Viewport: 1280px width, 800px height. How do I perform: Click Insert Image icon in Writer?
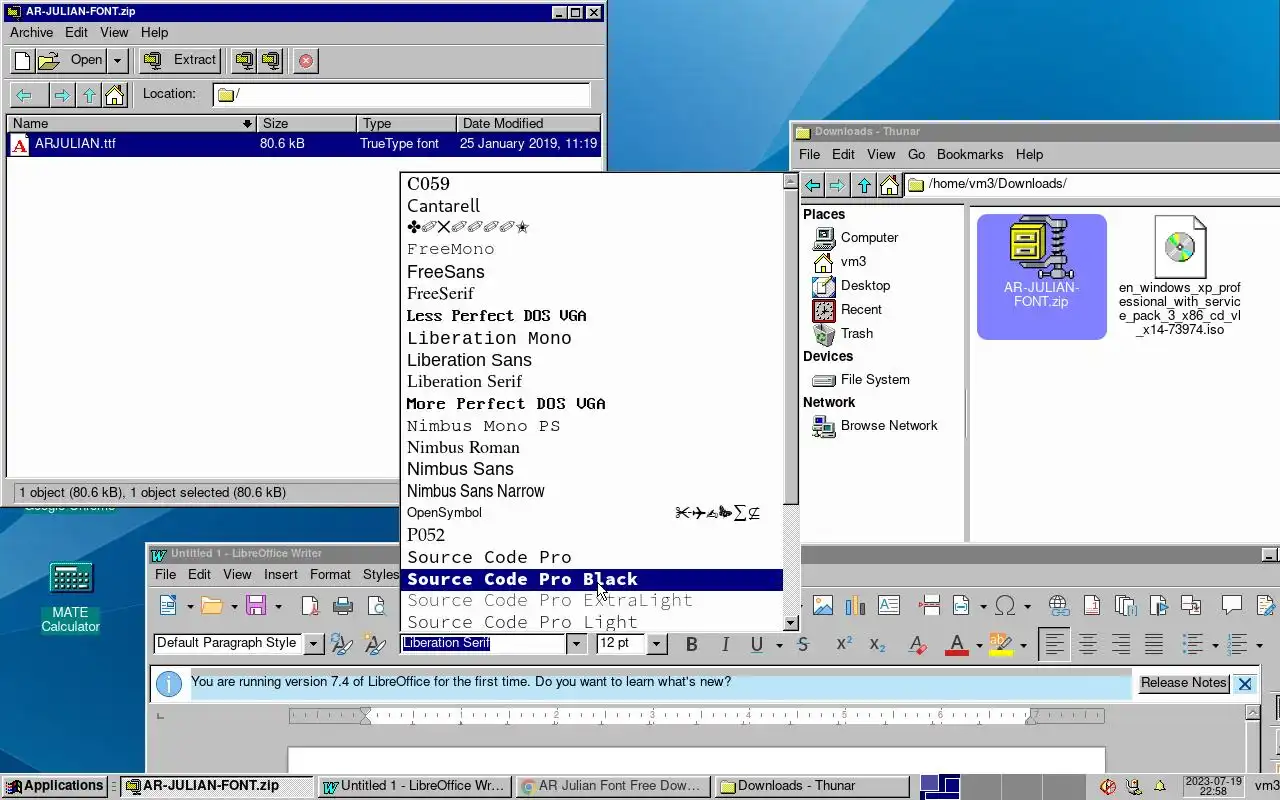pyautogui.click(x=823, y=605)
